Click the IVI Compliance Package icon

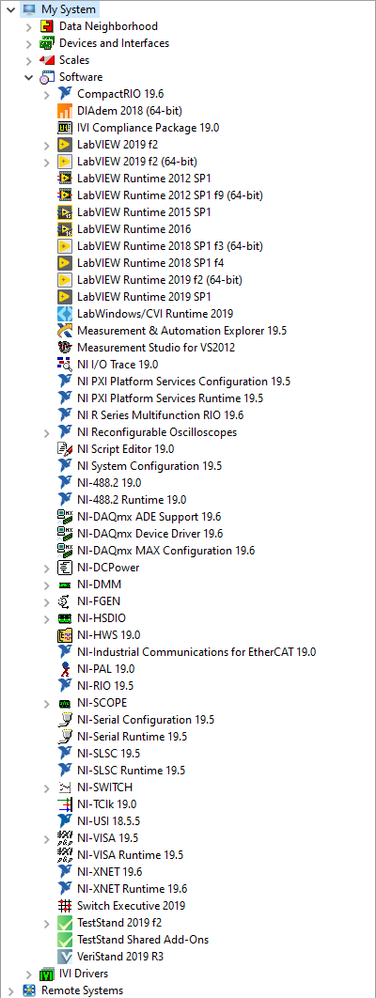point(65,128)
